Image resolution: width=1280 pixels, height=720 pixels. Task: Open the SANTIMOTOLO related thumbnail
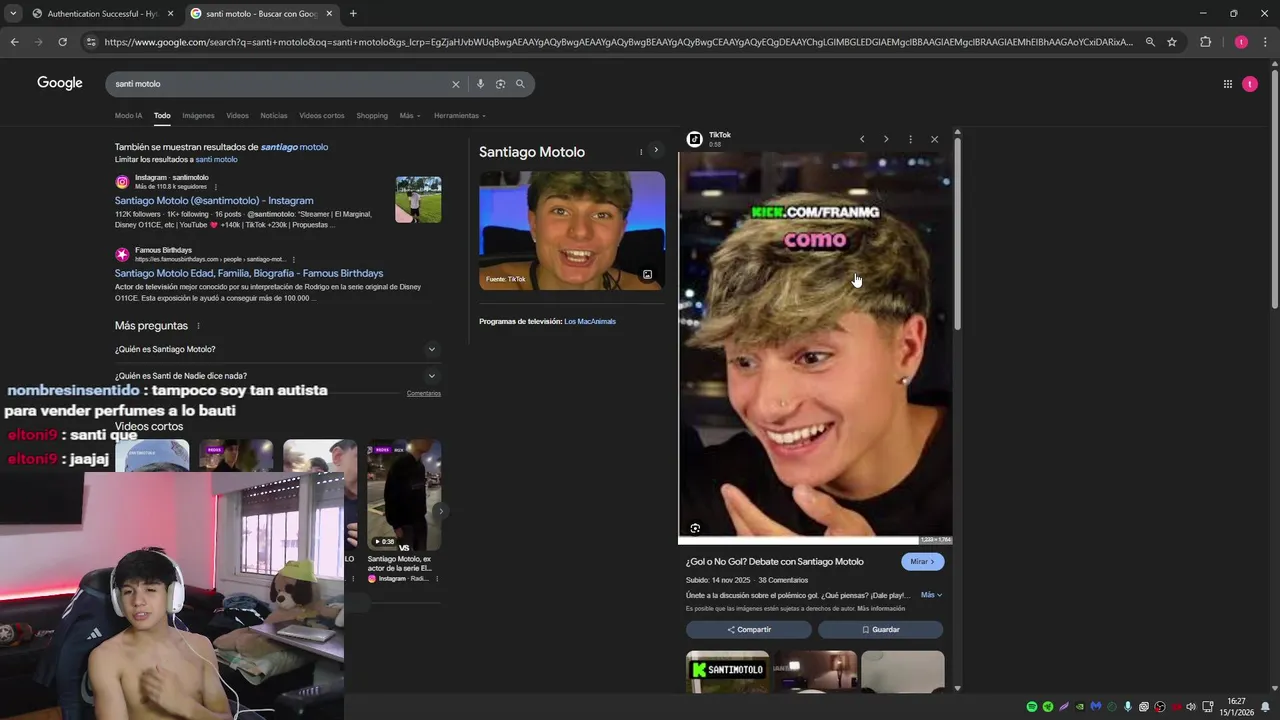(x=727, y=671)
